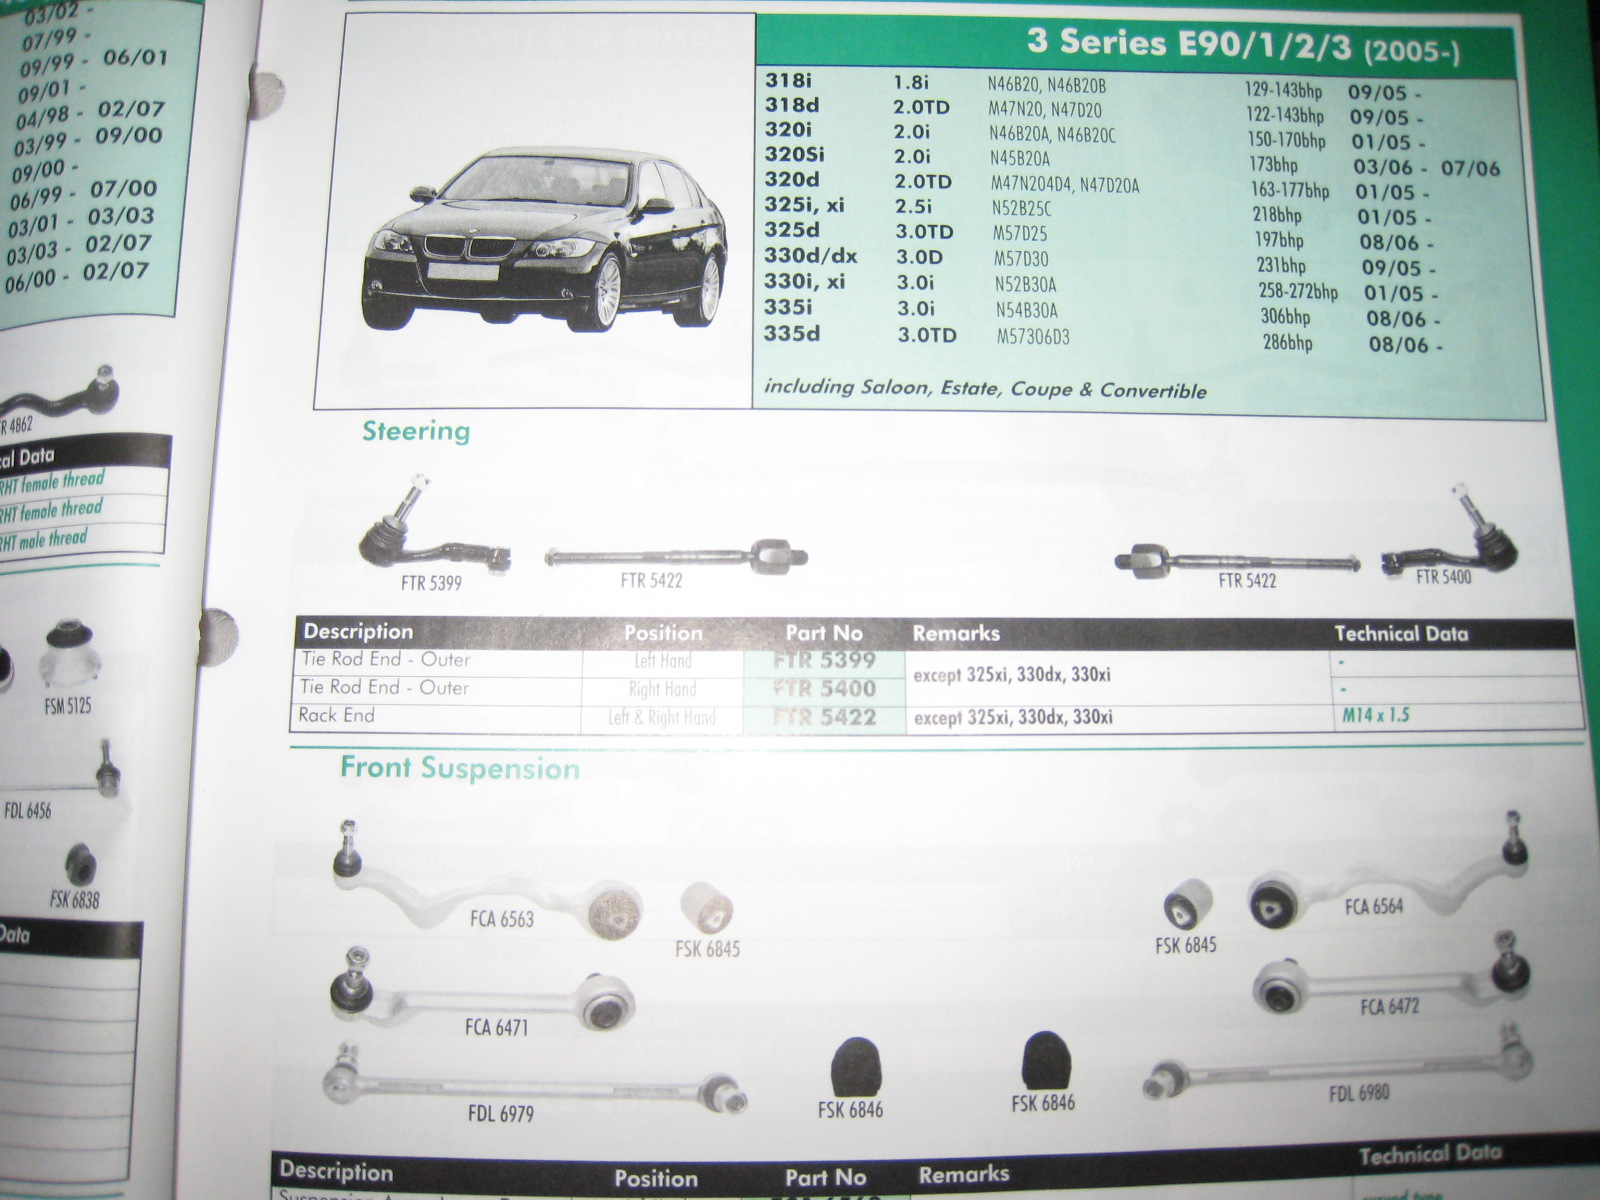Click 'Description' header in Steering table
This screenshot has height=1200, width=1600.
click(358, 631)
